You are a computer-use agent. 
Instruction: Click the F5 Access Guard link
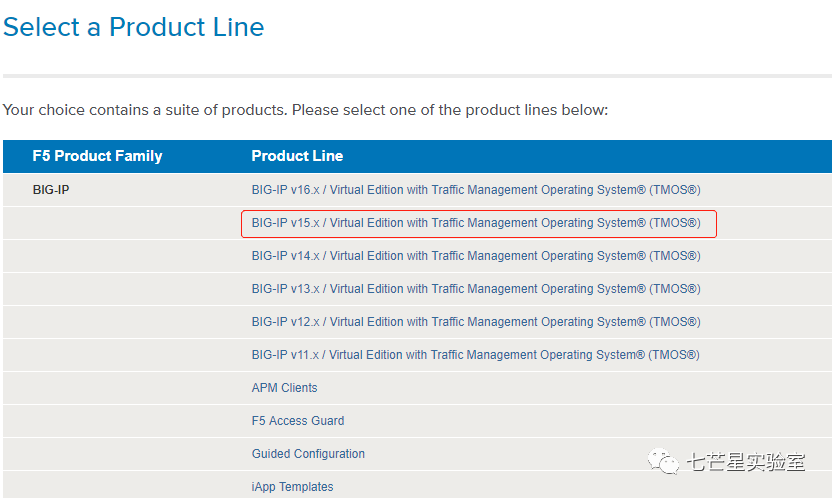[x=297, y=421]
